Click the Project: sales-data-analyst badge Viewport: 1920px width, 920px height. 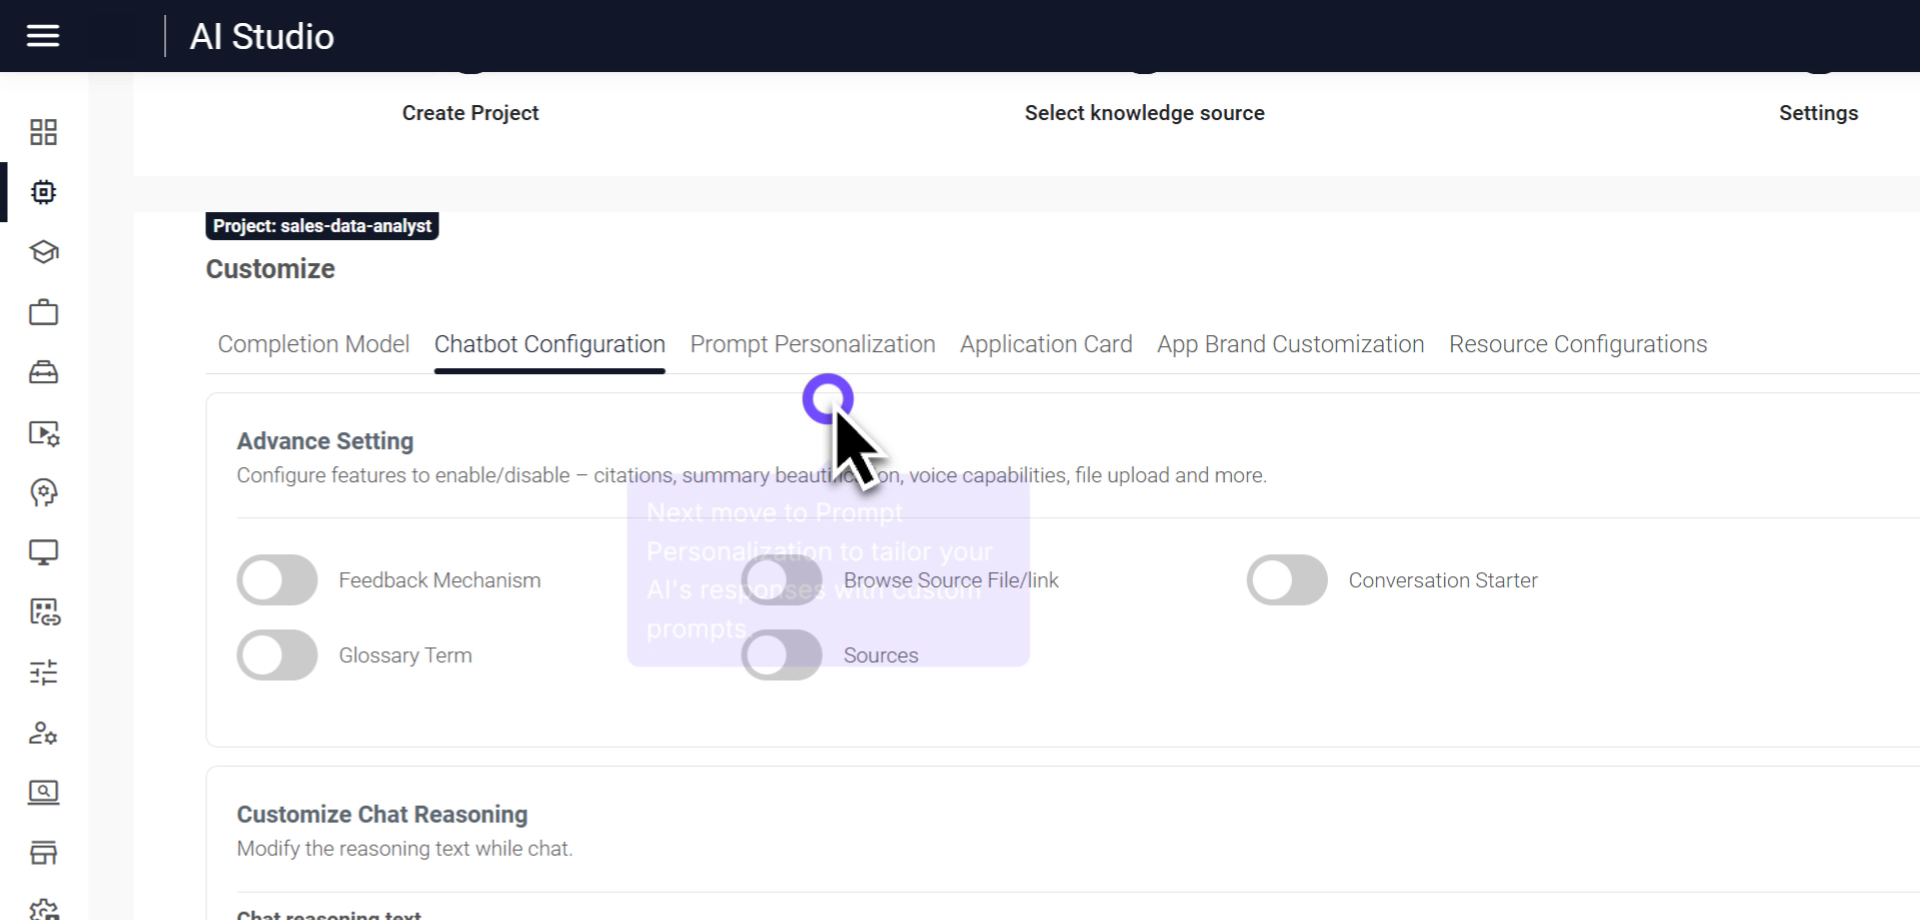(x=321, y=226)
